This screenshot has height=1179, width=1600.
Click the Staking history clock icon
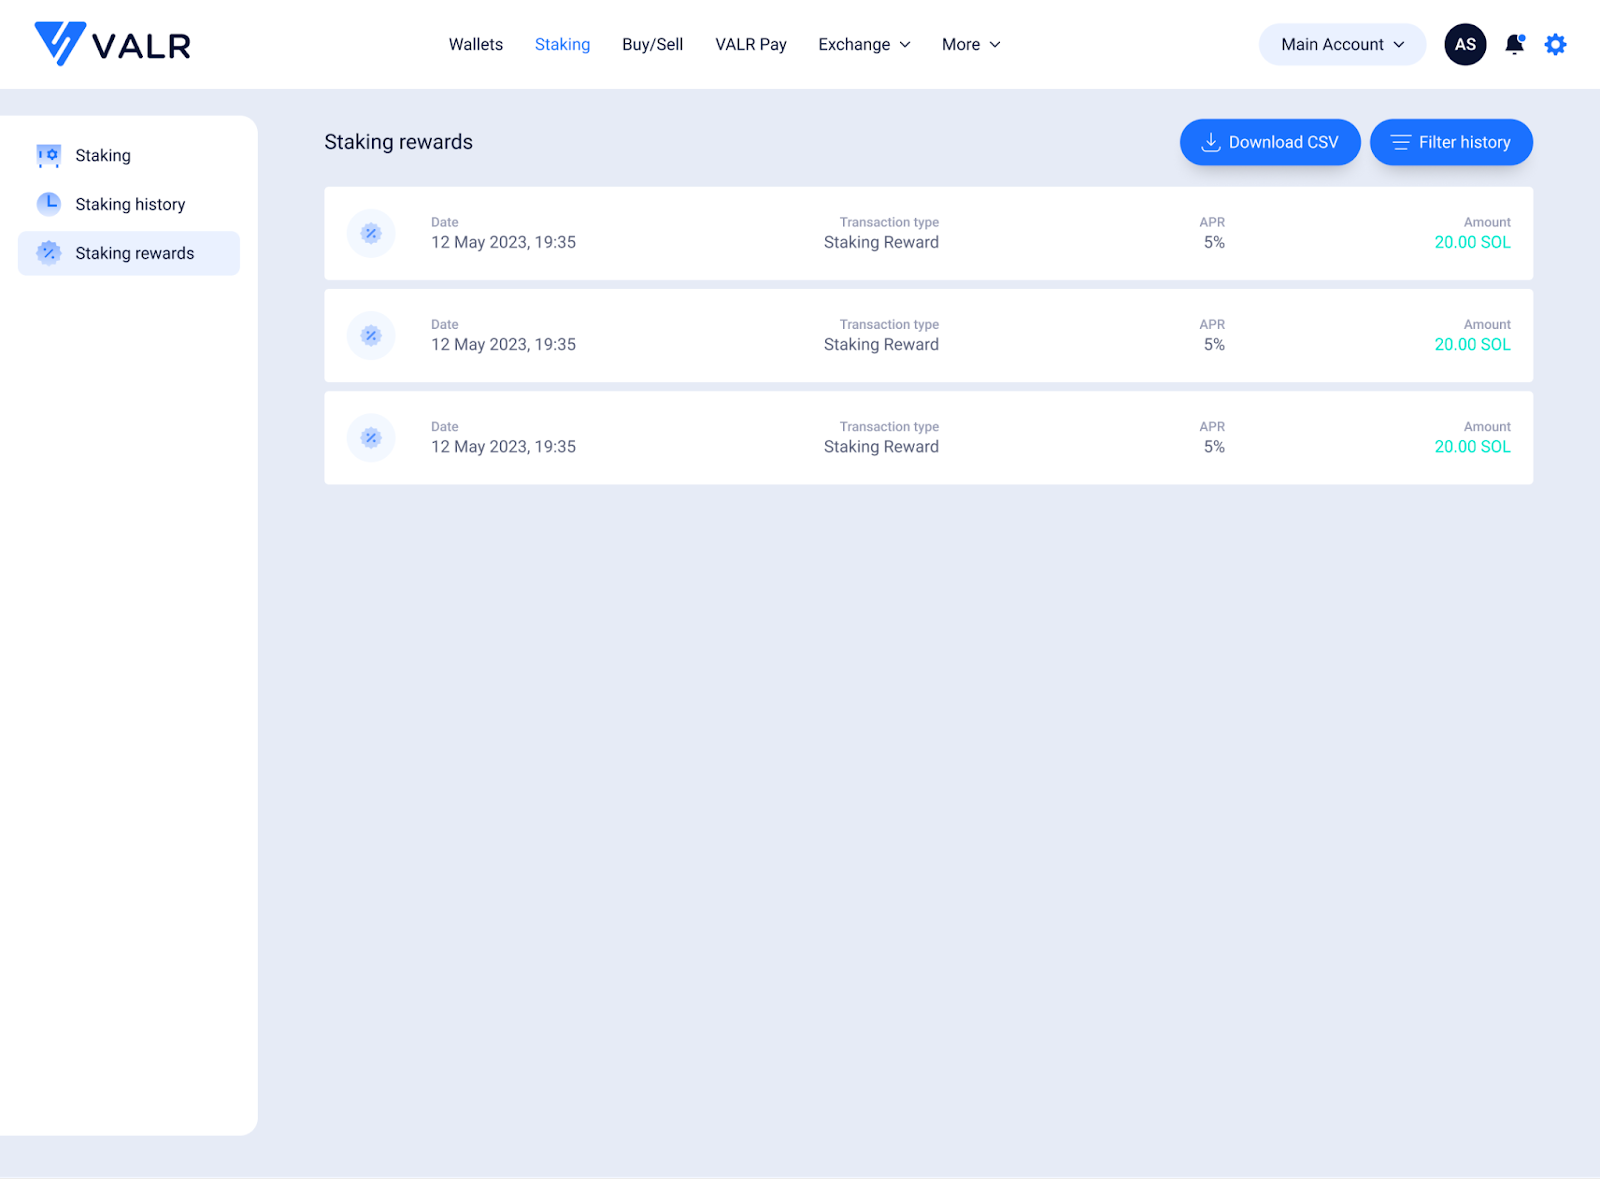click(48, 204)
